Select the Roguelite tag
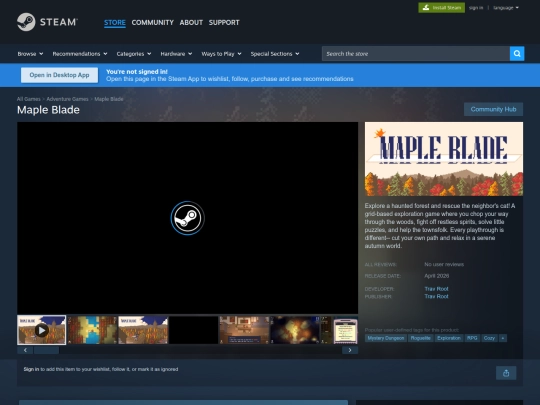This screenshot has height=405, width=540. [x=420, y=338]
